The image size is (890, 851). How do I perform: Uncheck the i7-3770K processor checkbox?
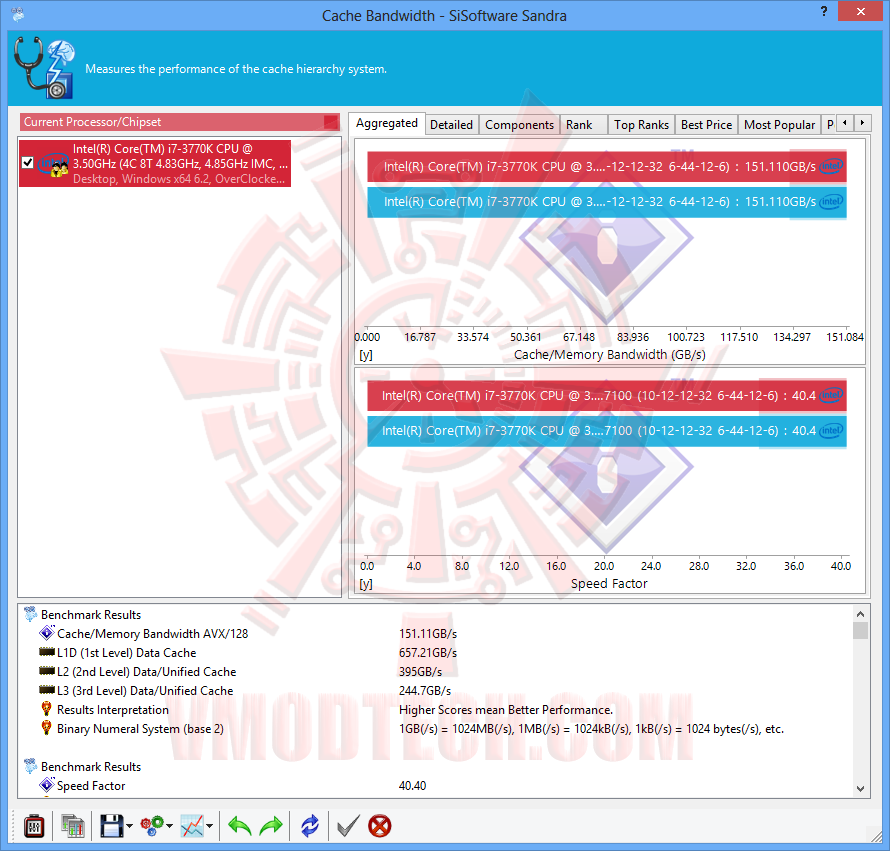(27, 163)
